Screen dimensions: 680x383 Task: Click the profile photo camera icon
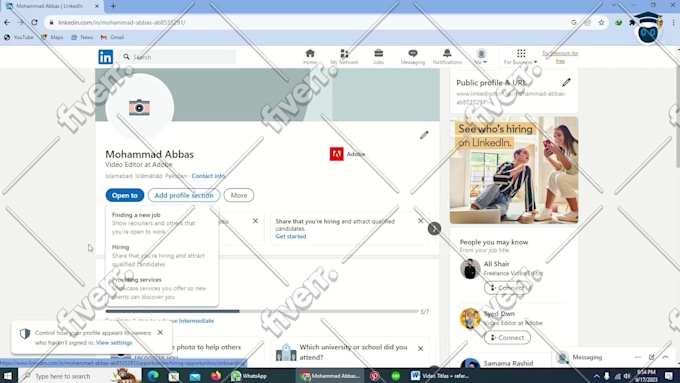point(139,107)
